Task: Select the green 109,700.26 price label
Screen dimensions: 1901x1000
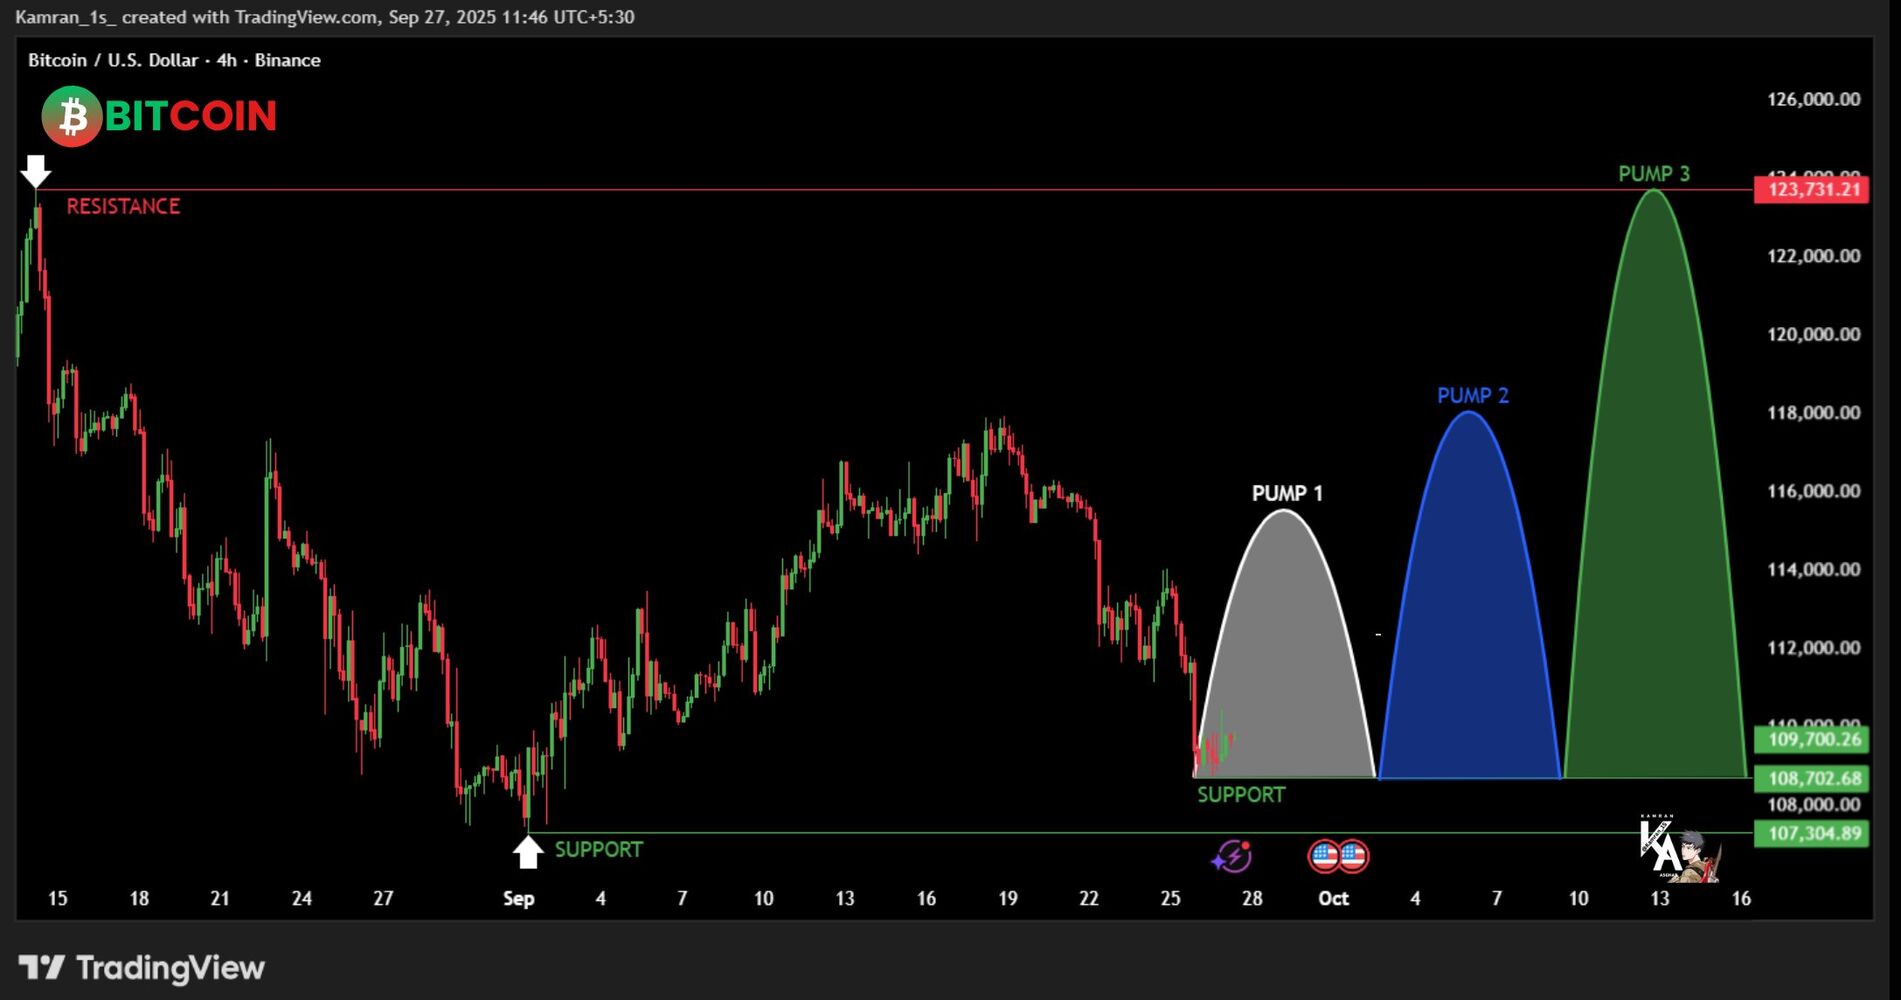Action: (x=1812, y=740)
